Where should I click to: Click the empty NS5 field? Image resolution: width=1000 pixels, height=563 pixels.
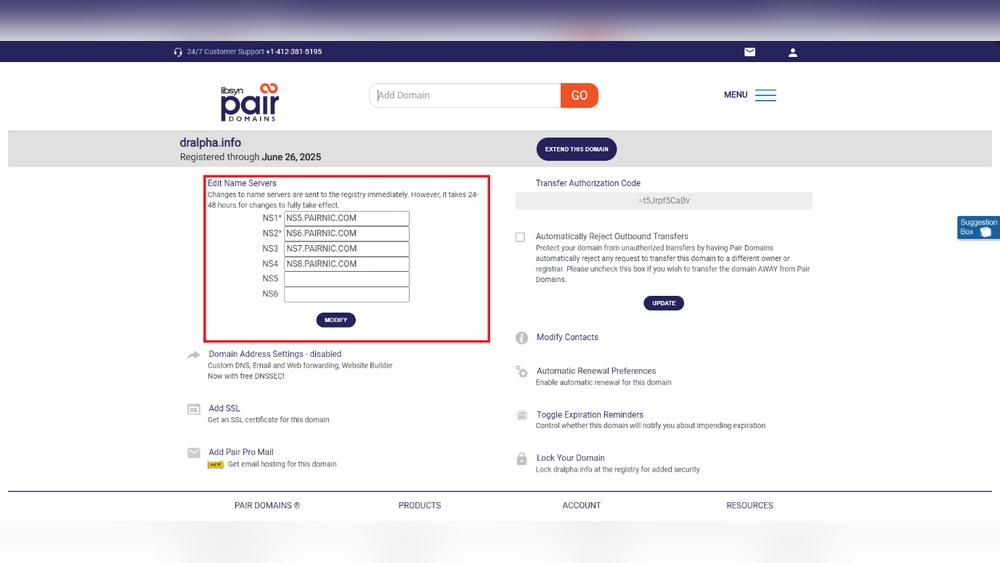346,279
